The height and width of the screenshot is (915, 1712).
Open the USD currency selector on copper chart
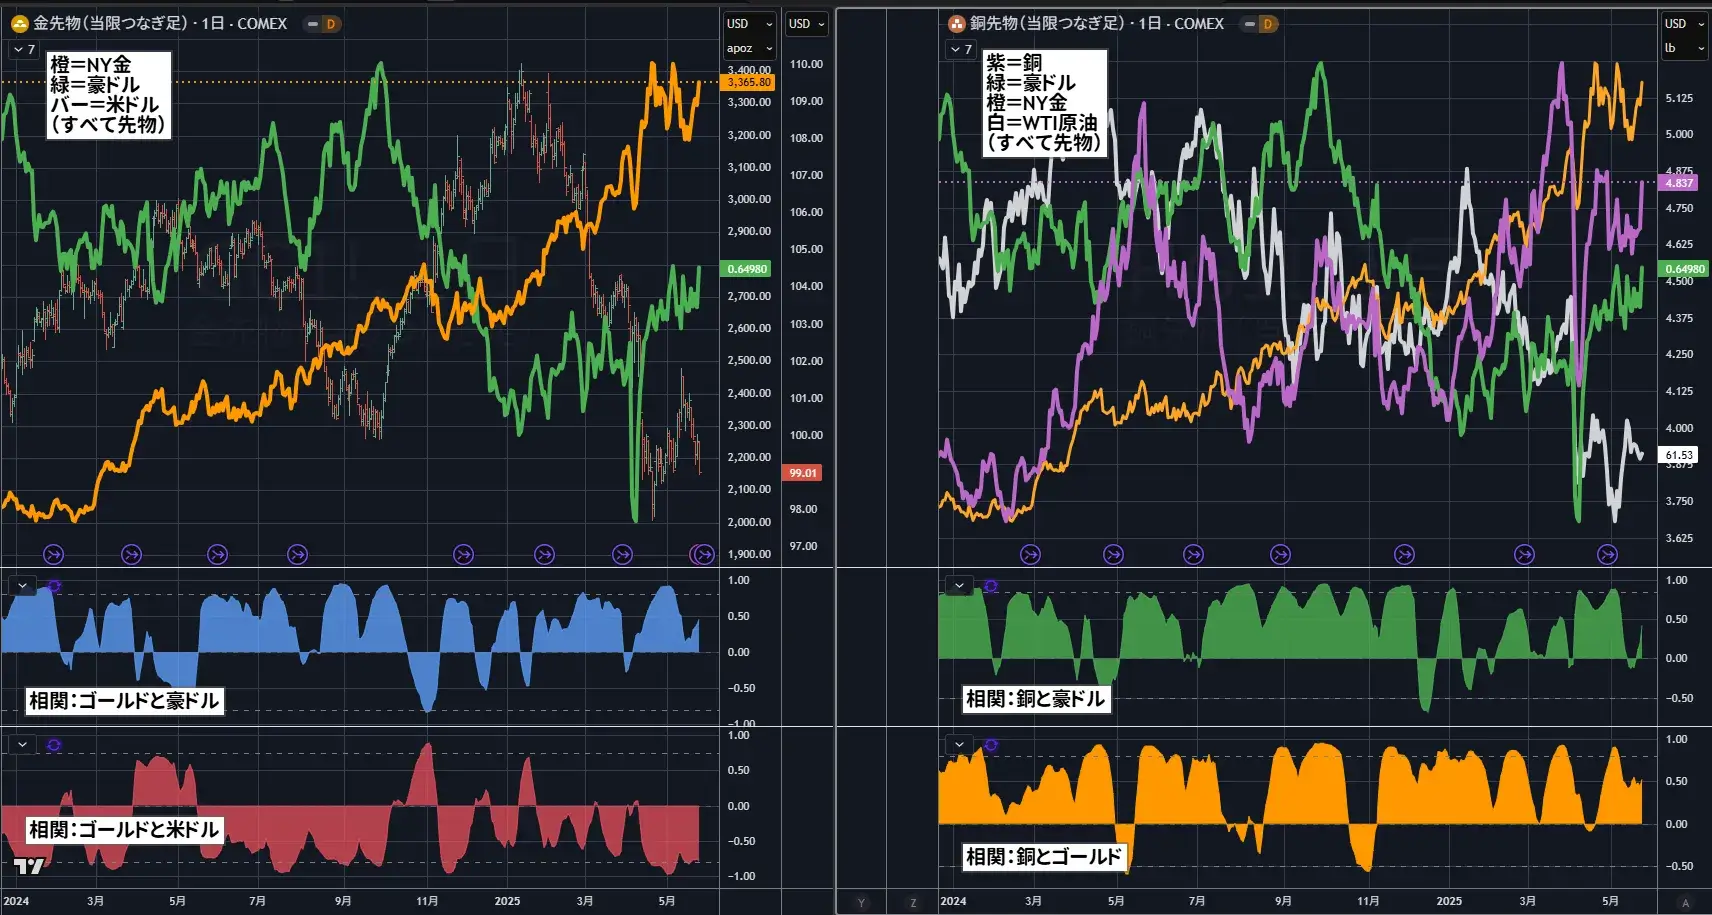pos(1685,23)
